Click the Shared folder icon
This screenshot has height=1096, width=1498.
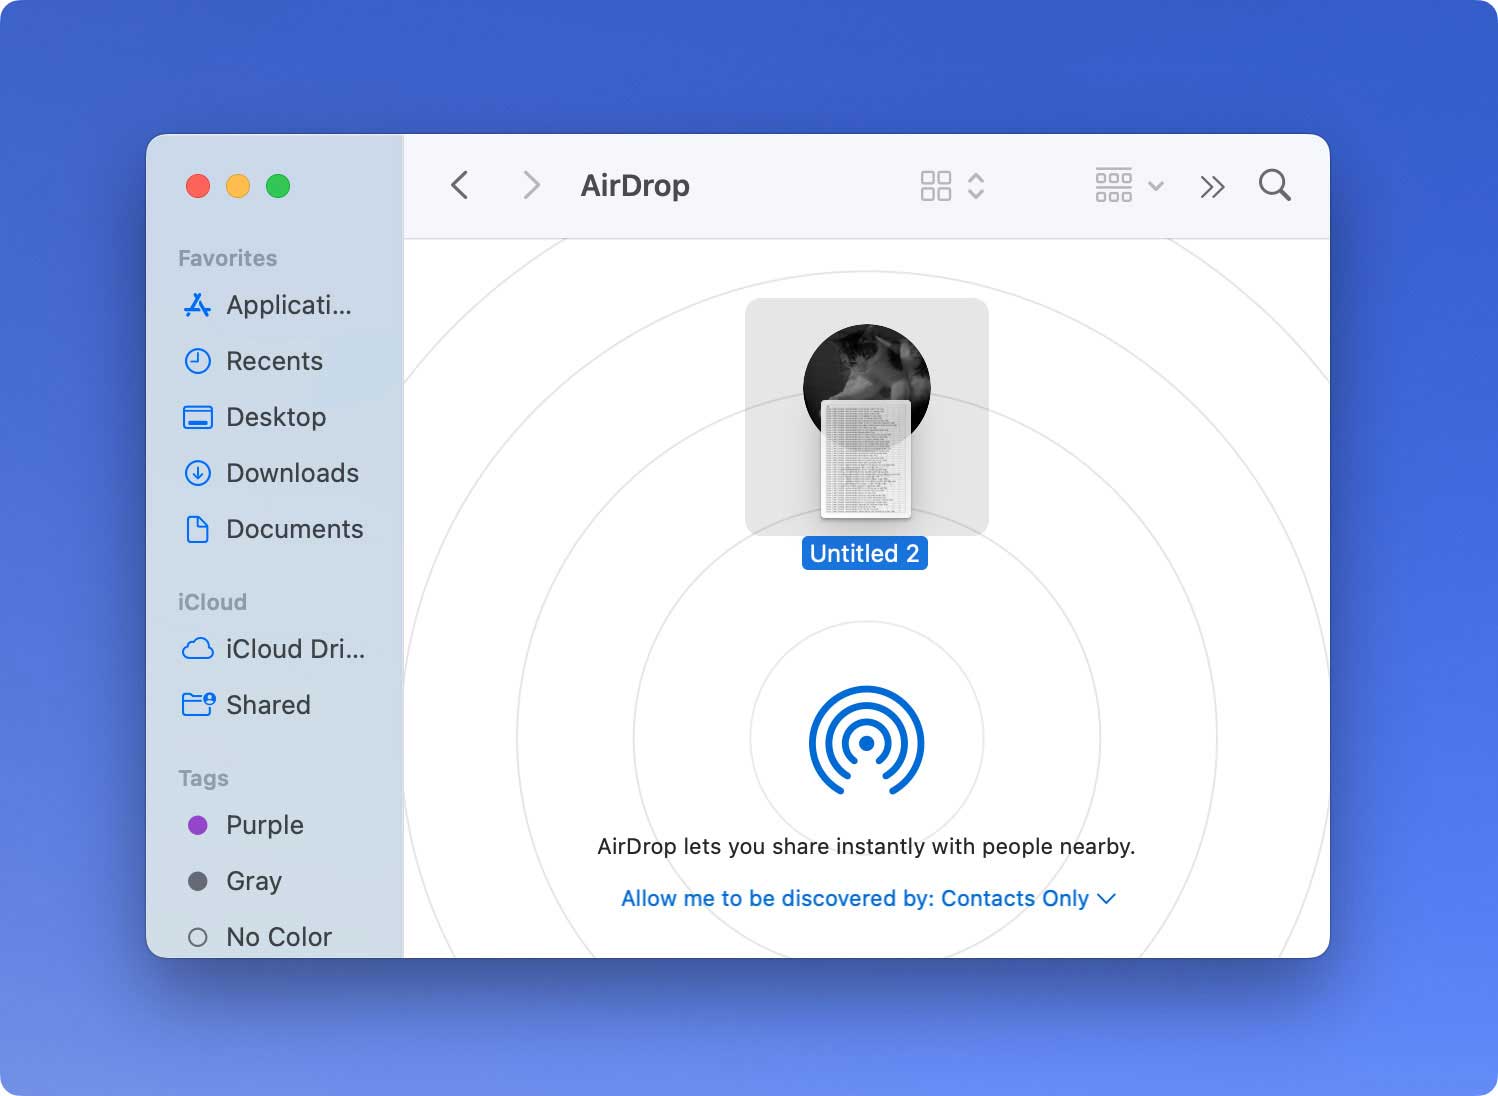tap(198, 705)
